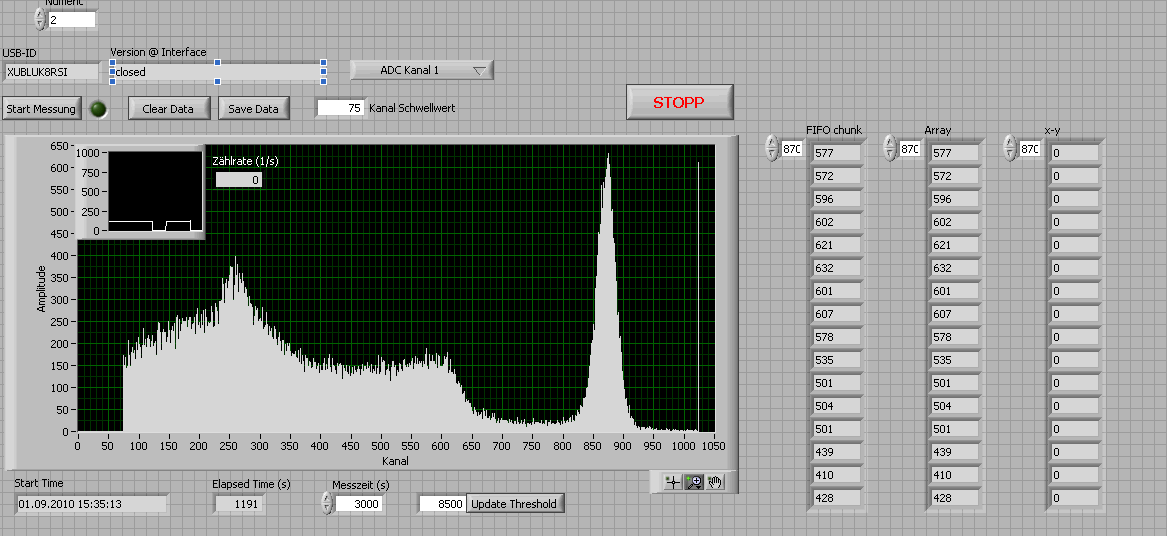Click the Numeric stepper arrows at top

click(x=40, y=19)
